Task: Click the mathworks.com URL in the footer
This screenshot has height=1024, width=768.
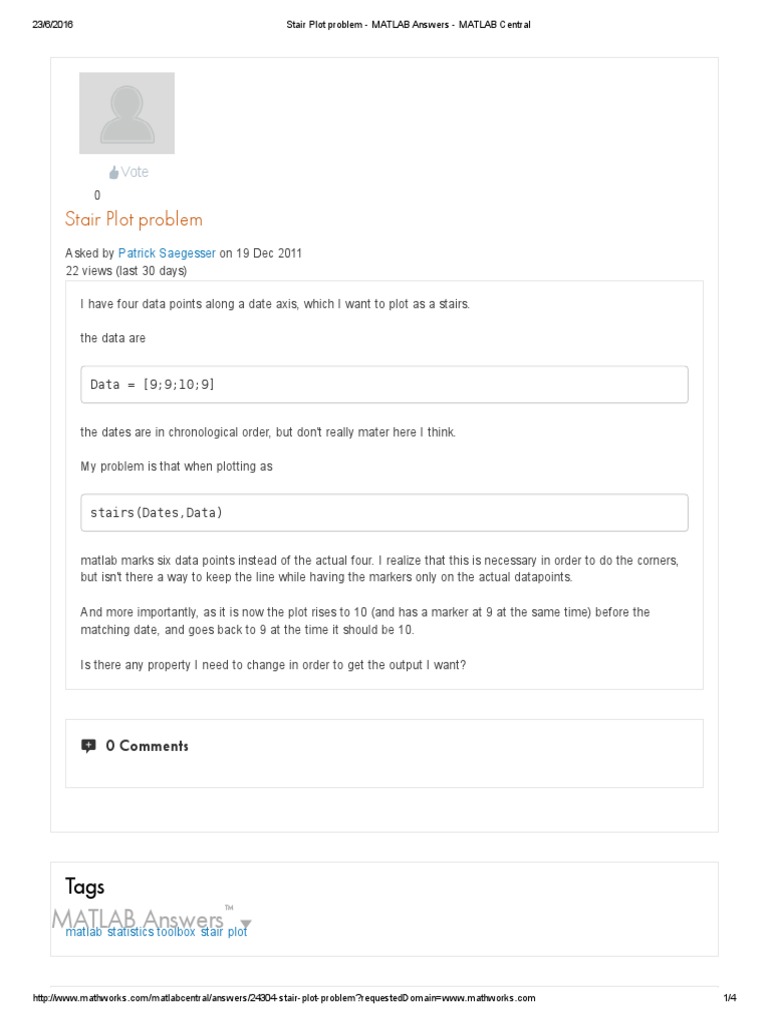Action: pyautogui.click(x=285, y=998)
